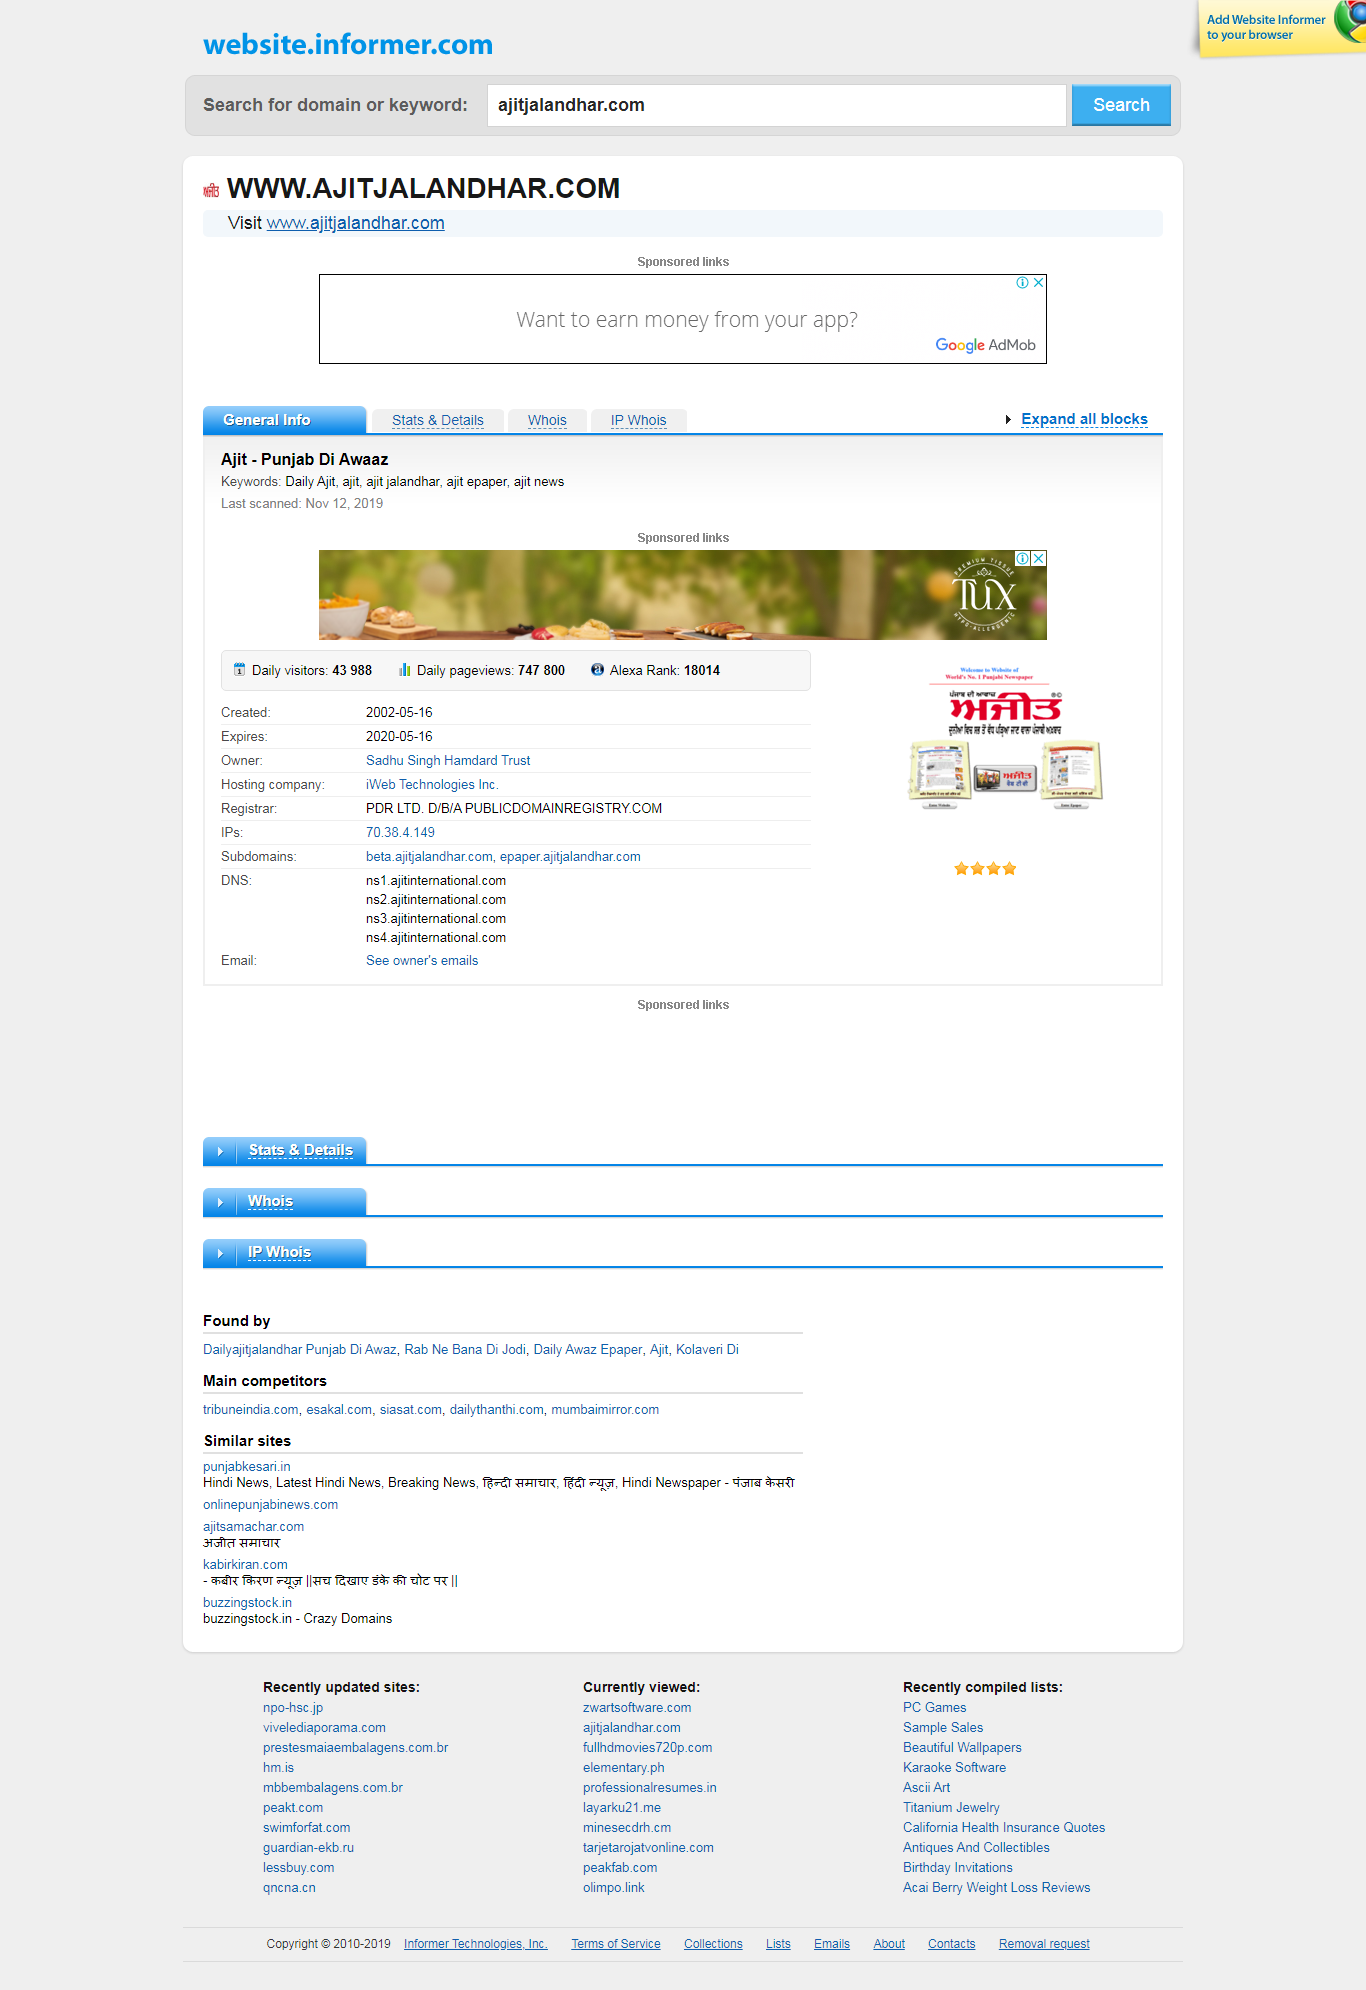Open the website.informer.com logo link

[348, 45]
